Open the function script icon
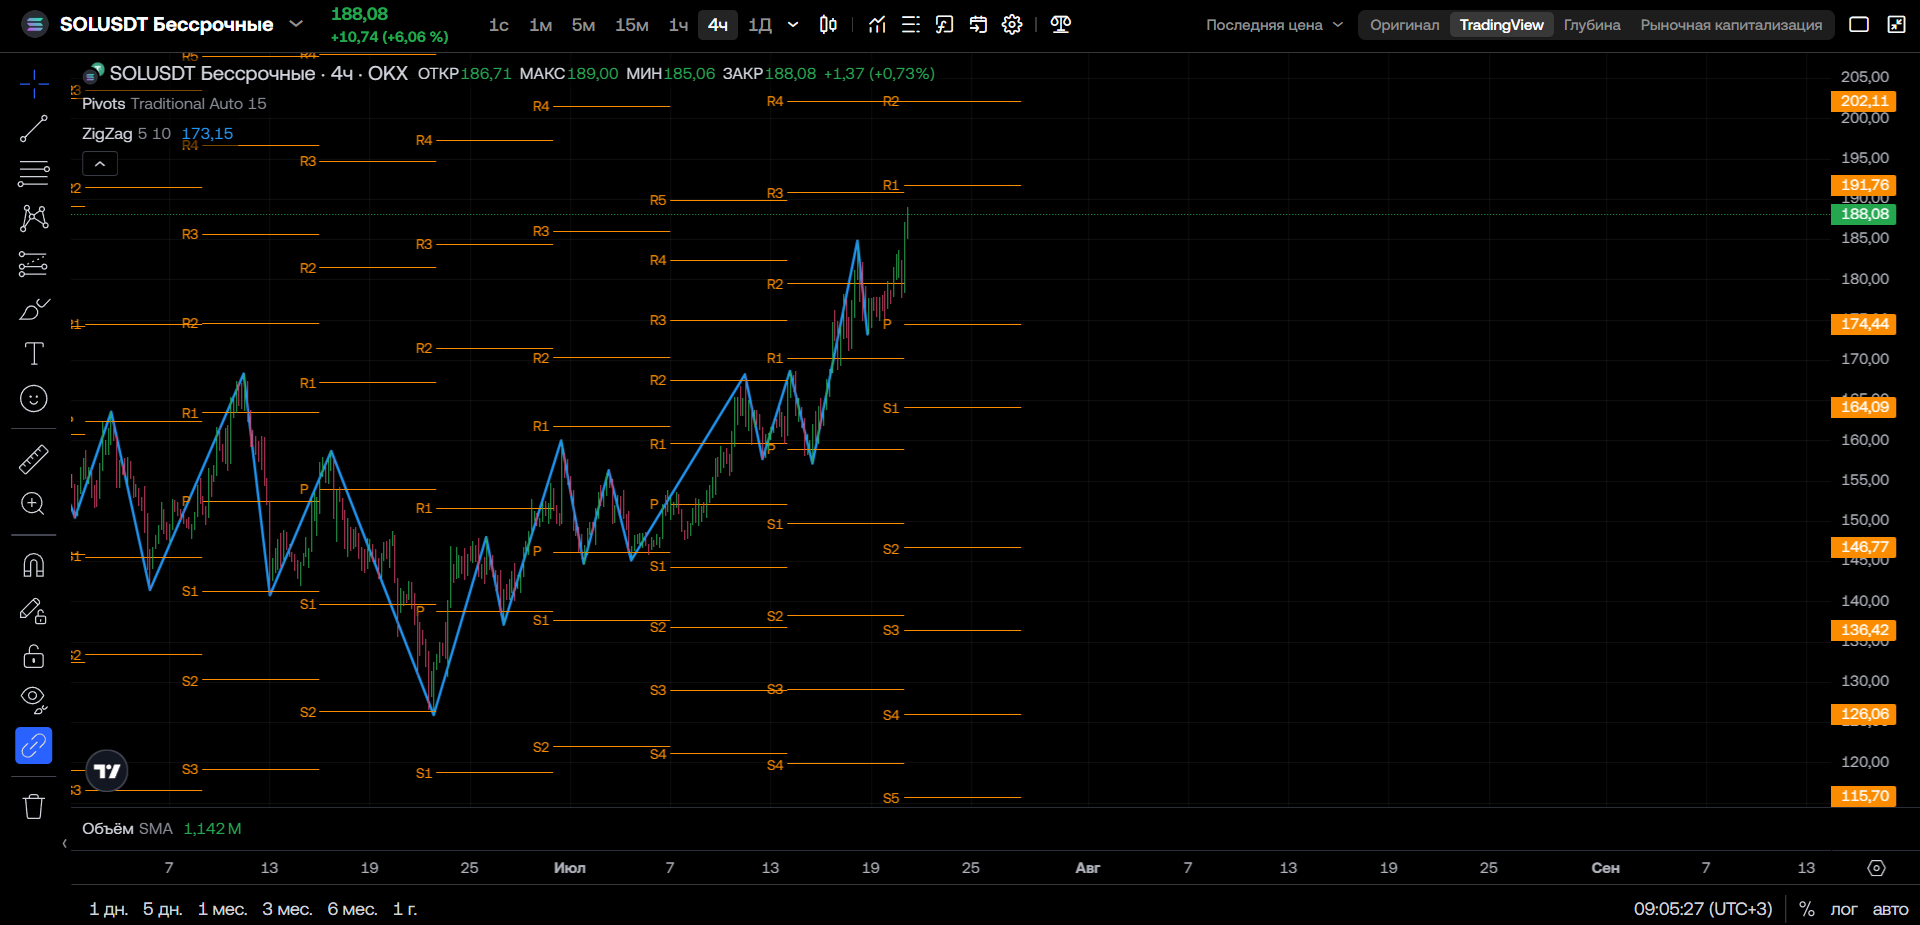The width and height of the screenshot is (1920, 925). pos(944,24)
